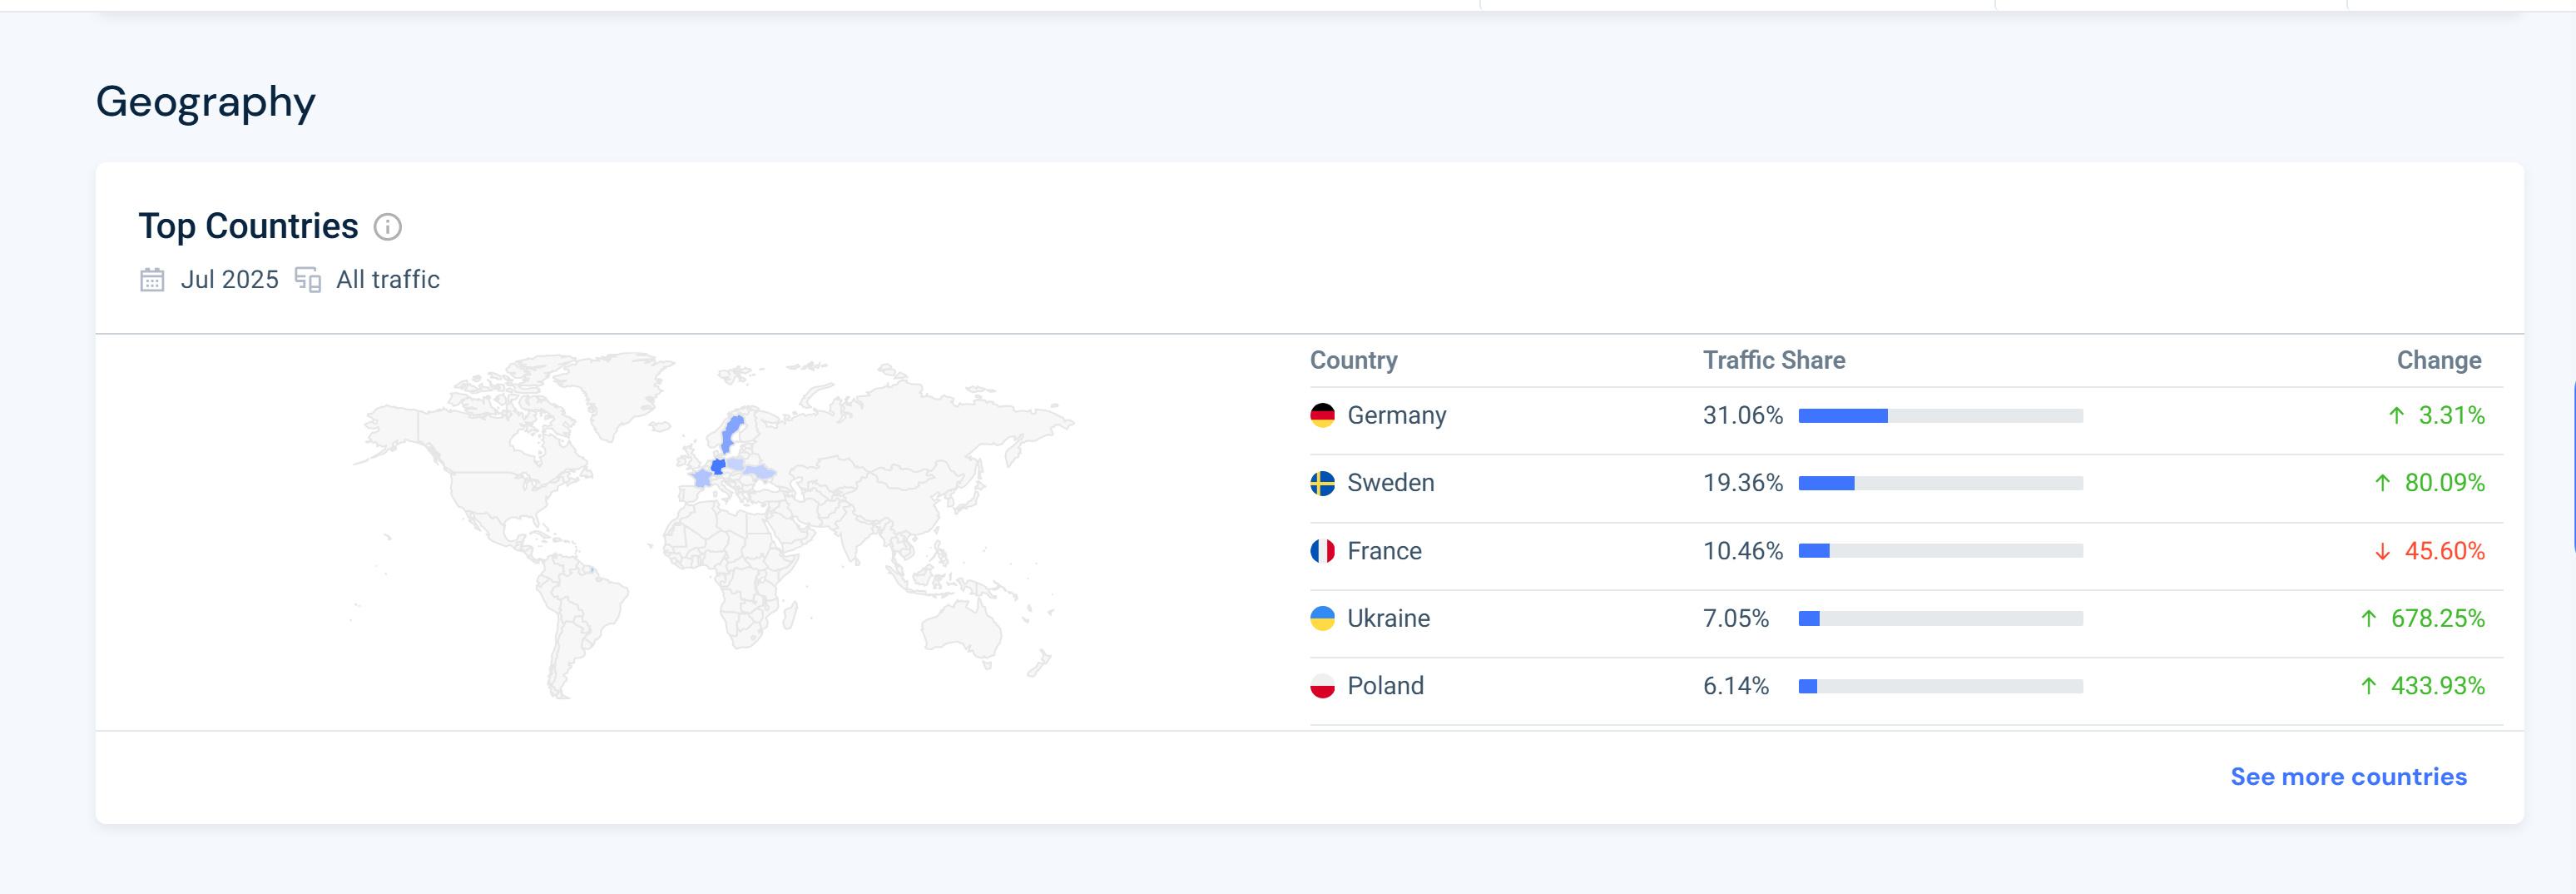The image size is (2576, 894).
Task: Click the Traffic Share column header
Action: (x=1774, y=360)
